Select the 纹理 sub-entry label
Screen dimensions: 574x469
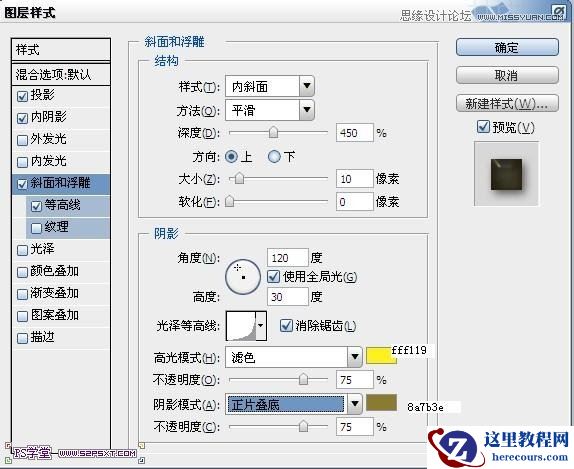(x=56, y=227)
